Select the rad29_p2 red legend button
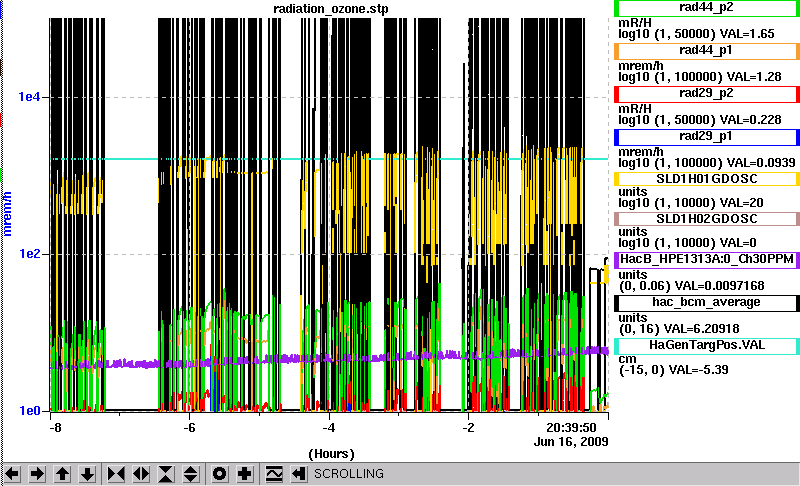 point(707,94)
